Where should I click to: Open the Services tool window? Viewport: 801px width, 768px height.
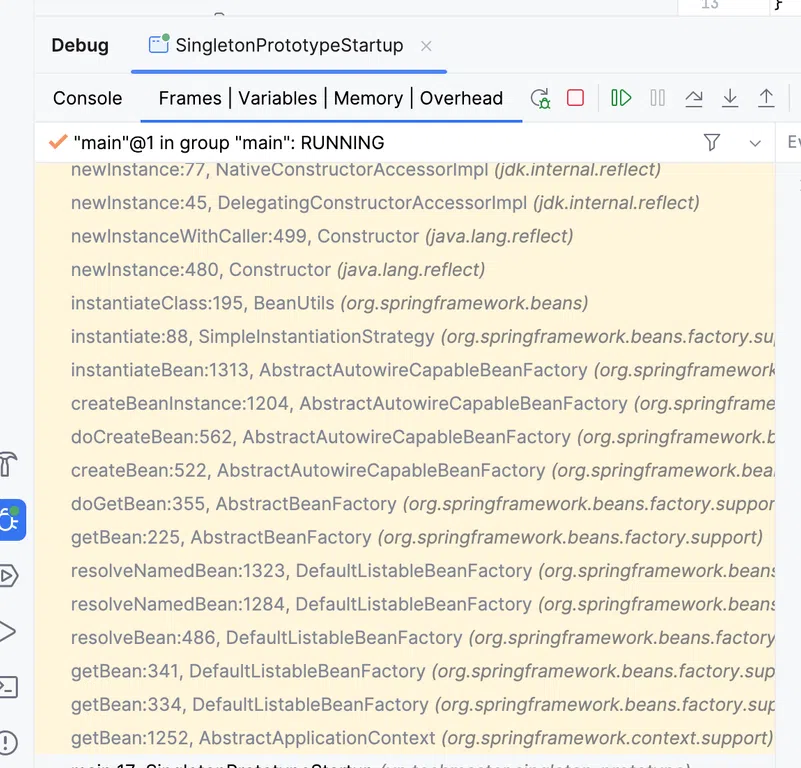(x=9, y=576)
